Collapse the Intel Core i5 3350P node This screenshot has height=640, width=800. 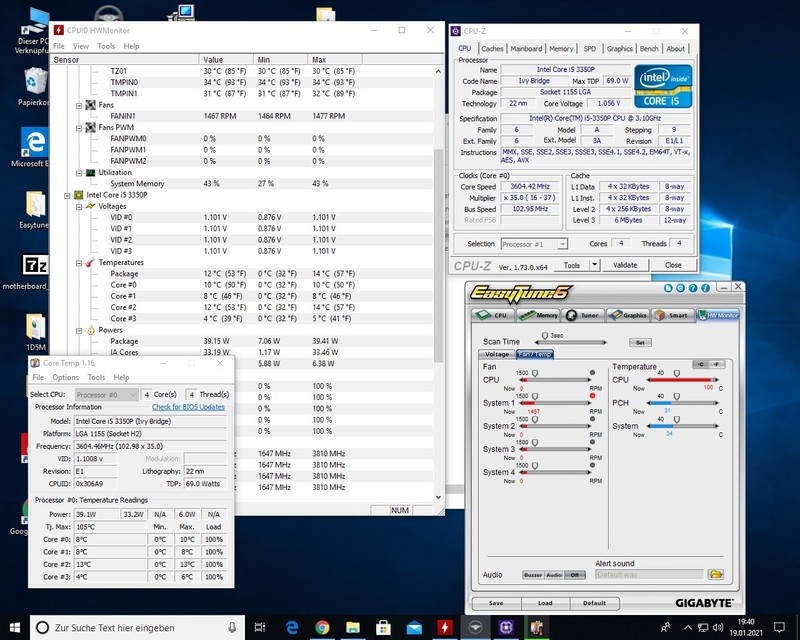click(67, 195)
